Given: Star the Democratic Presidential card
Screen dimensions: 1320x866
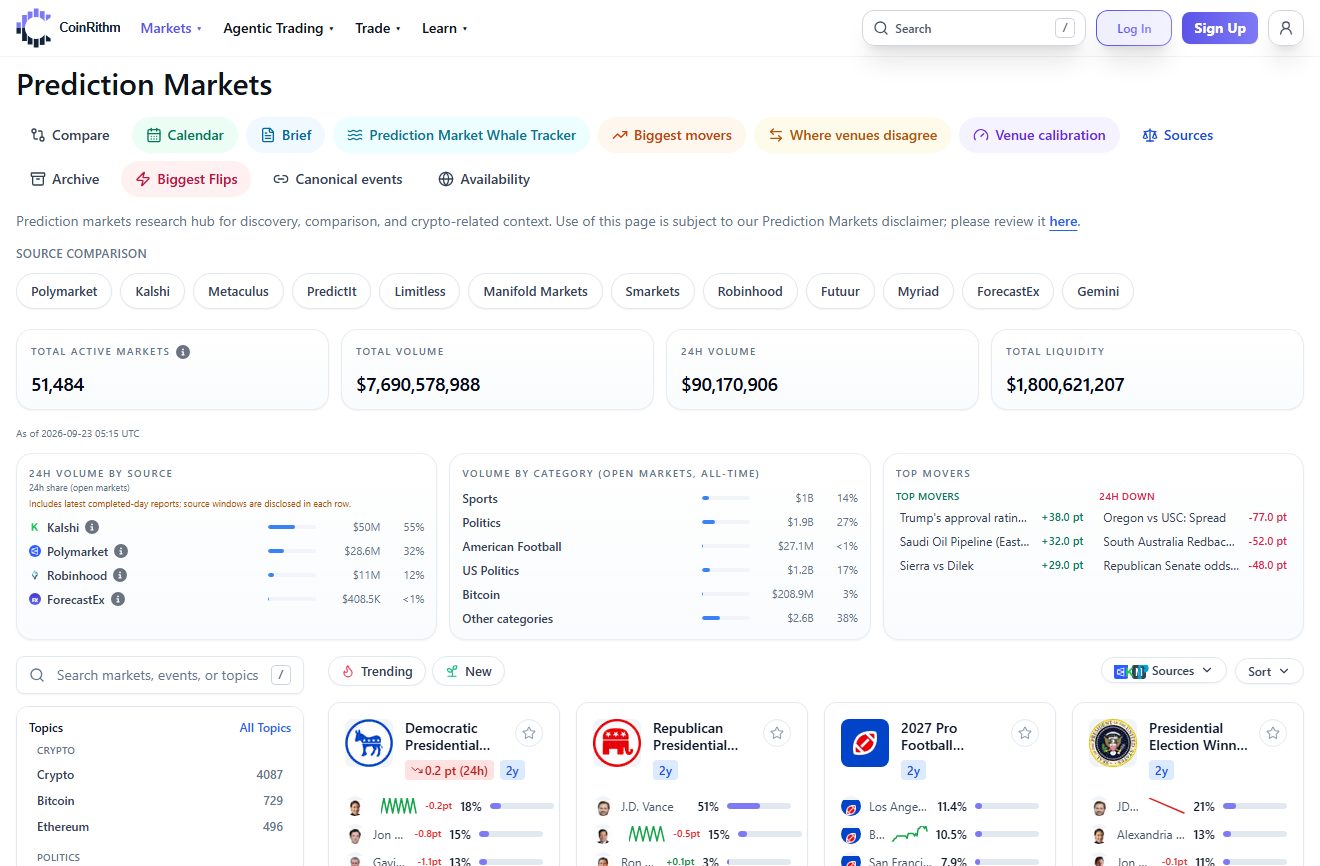Looking at the screenshot, I should tap(529, 733).
